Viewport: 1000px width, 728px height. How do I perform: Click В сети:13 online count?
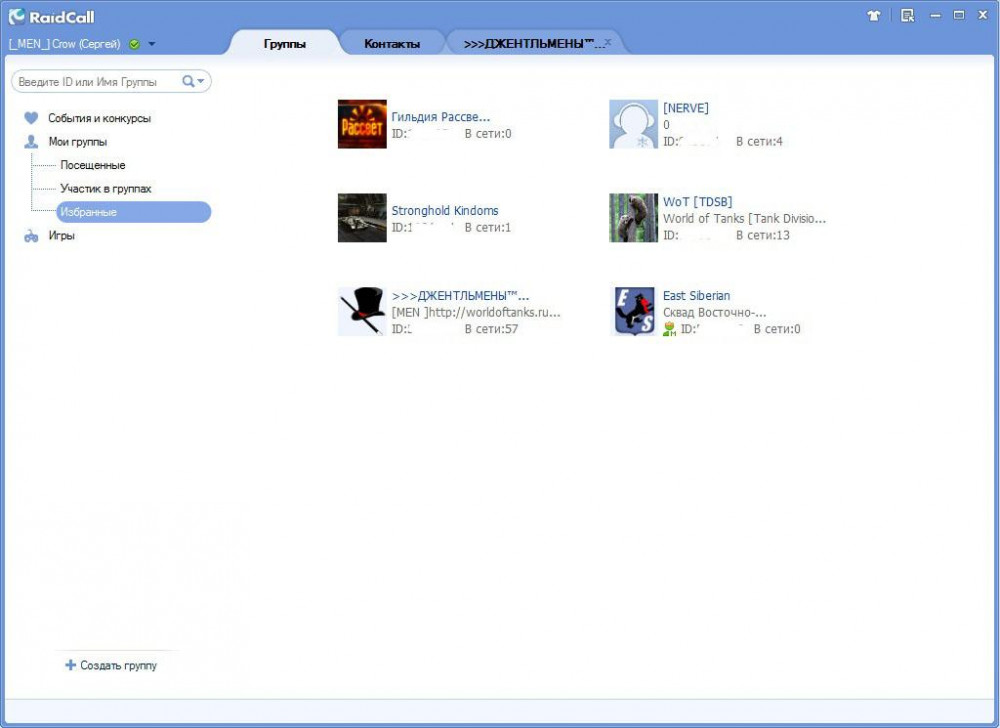(x=763, y=235)
